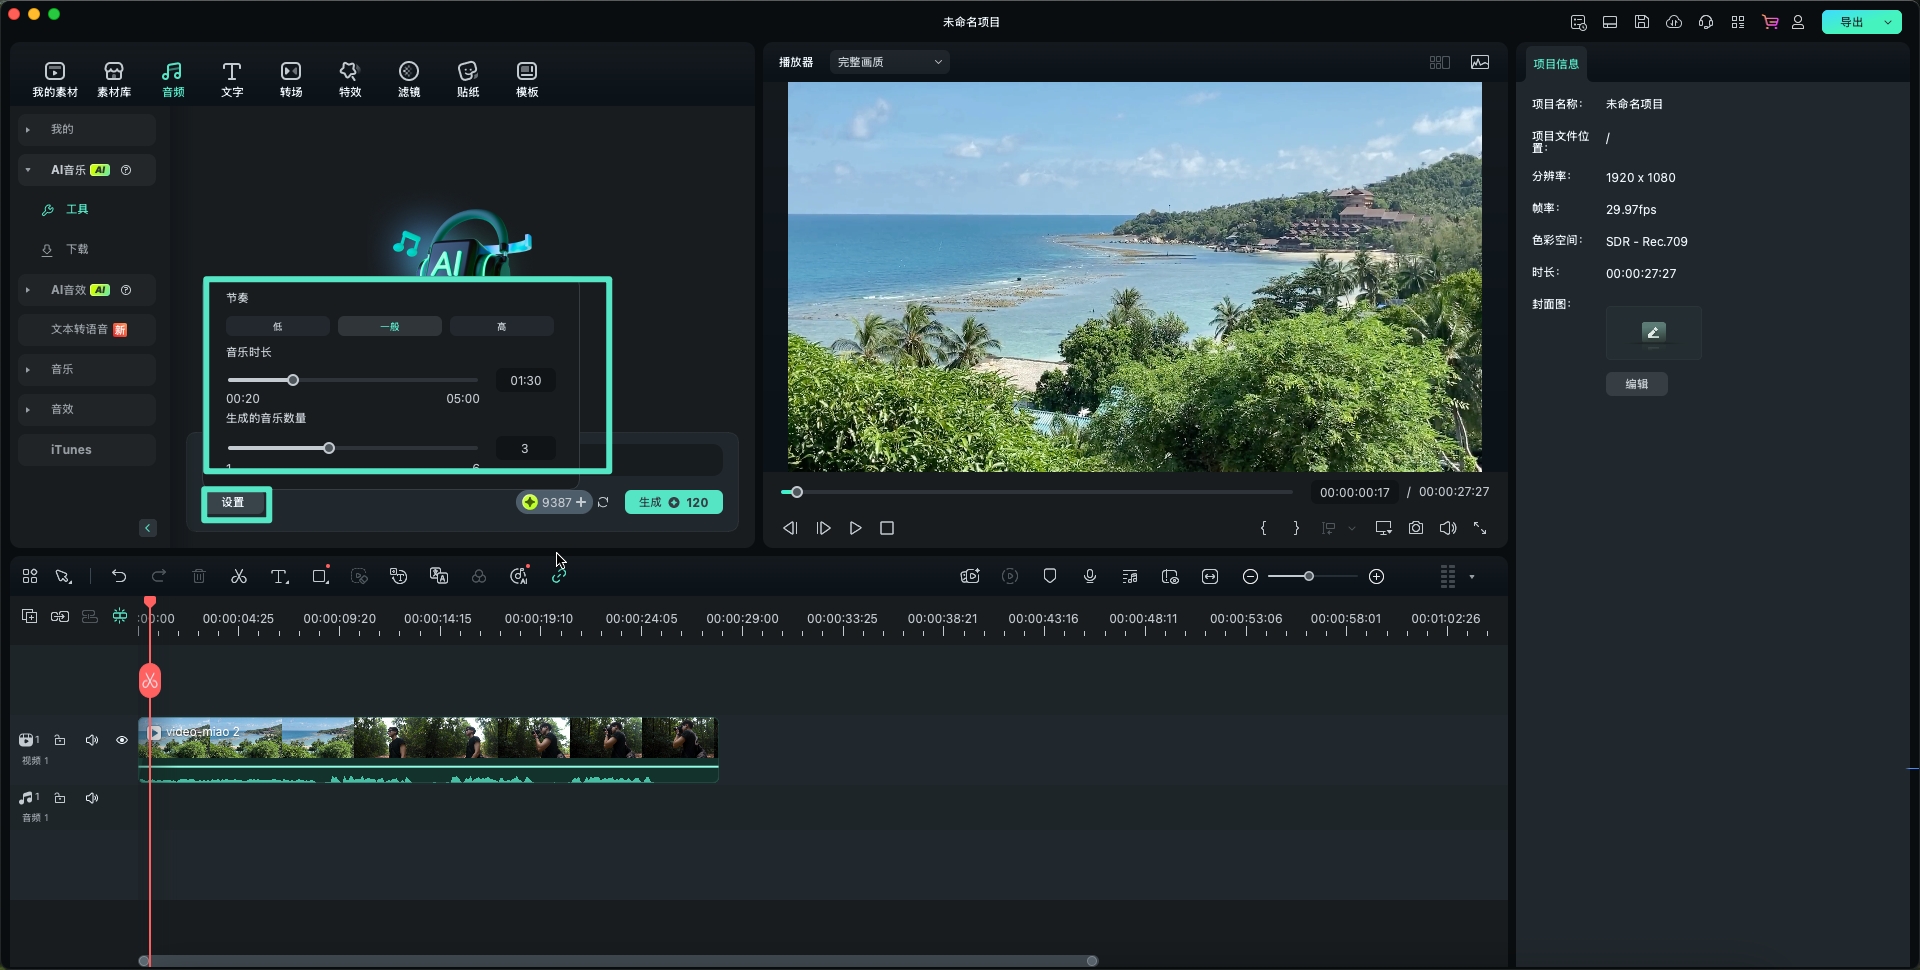The image size is (1920, 970).
Task: Step forward one frame in player
Action: 823,528
